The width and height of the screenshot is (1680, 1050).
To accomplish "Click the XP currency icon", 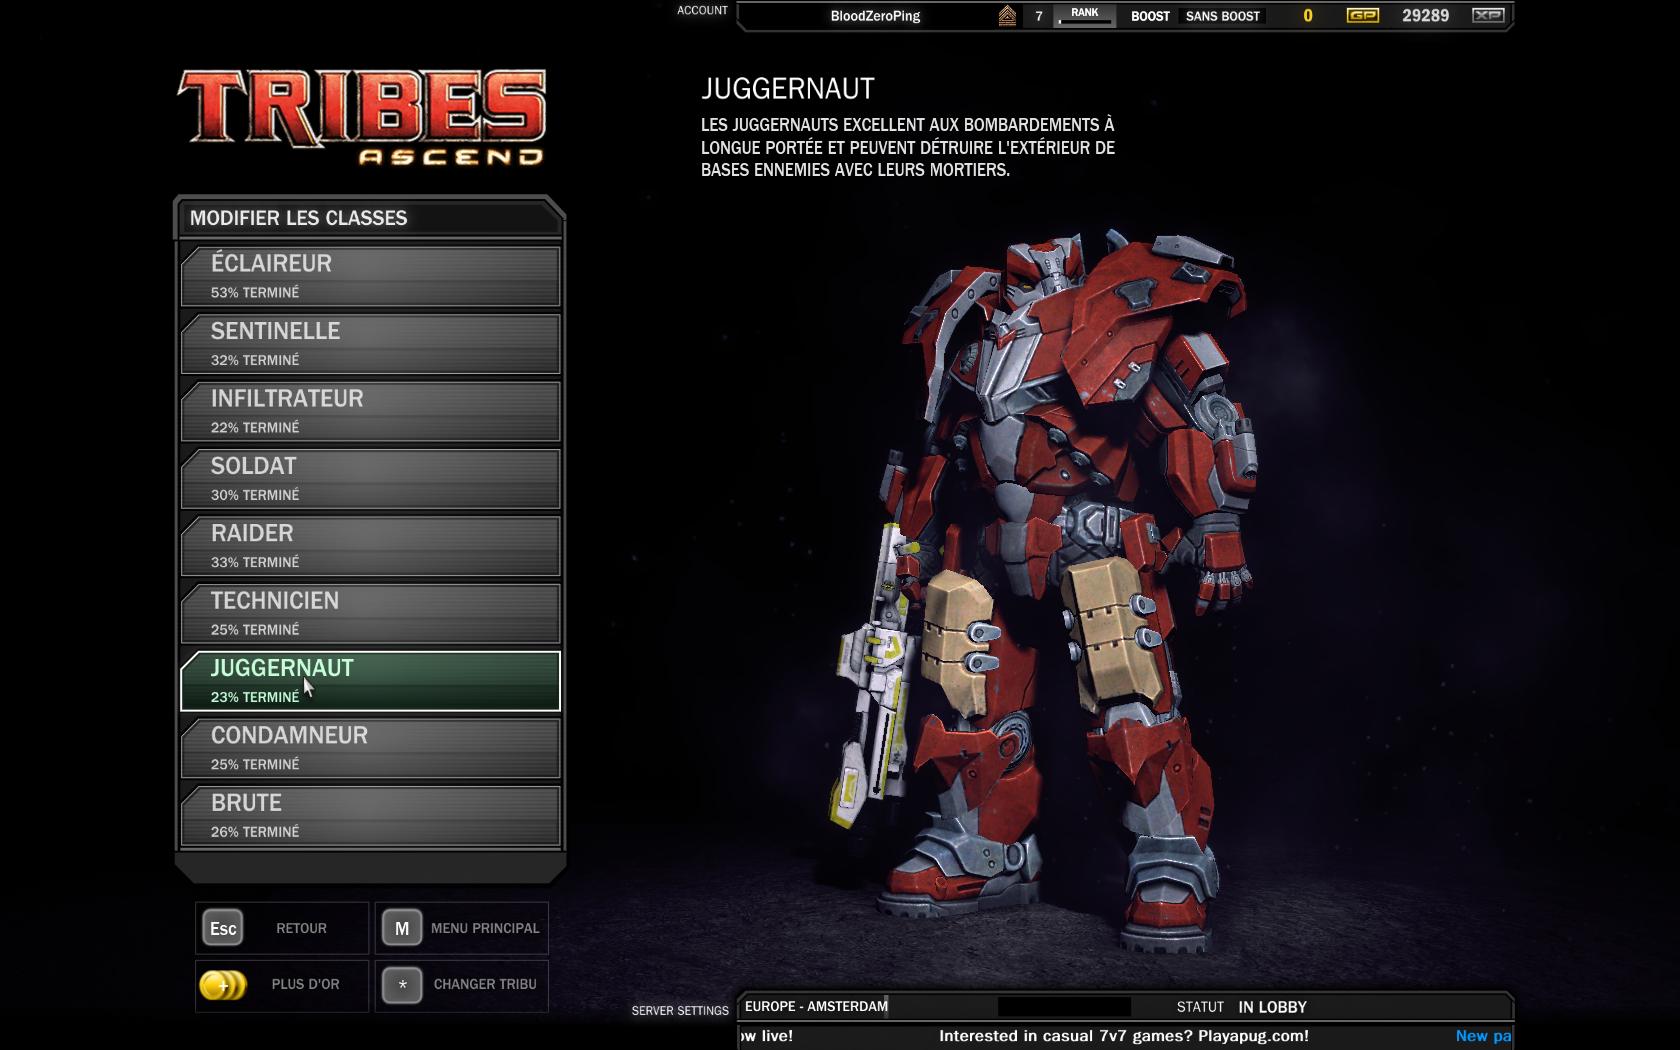I will pos(1488,16).
